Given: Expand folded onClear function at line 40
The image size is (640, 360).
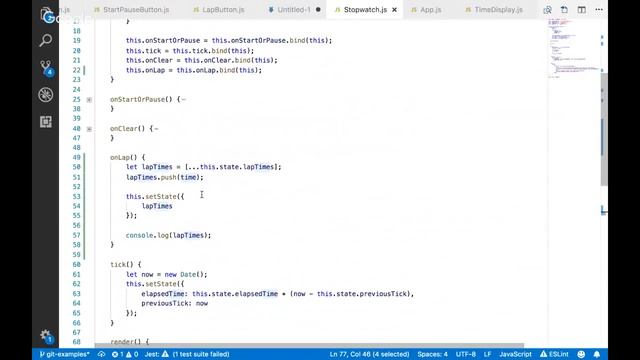Looking at the screenshot, I should pyautogui.click(x=89, y=129).
